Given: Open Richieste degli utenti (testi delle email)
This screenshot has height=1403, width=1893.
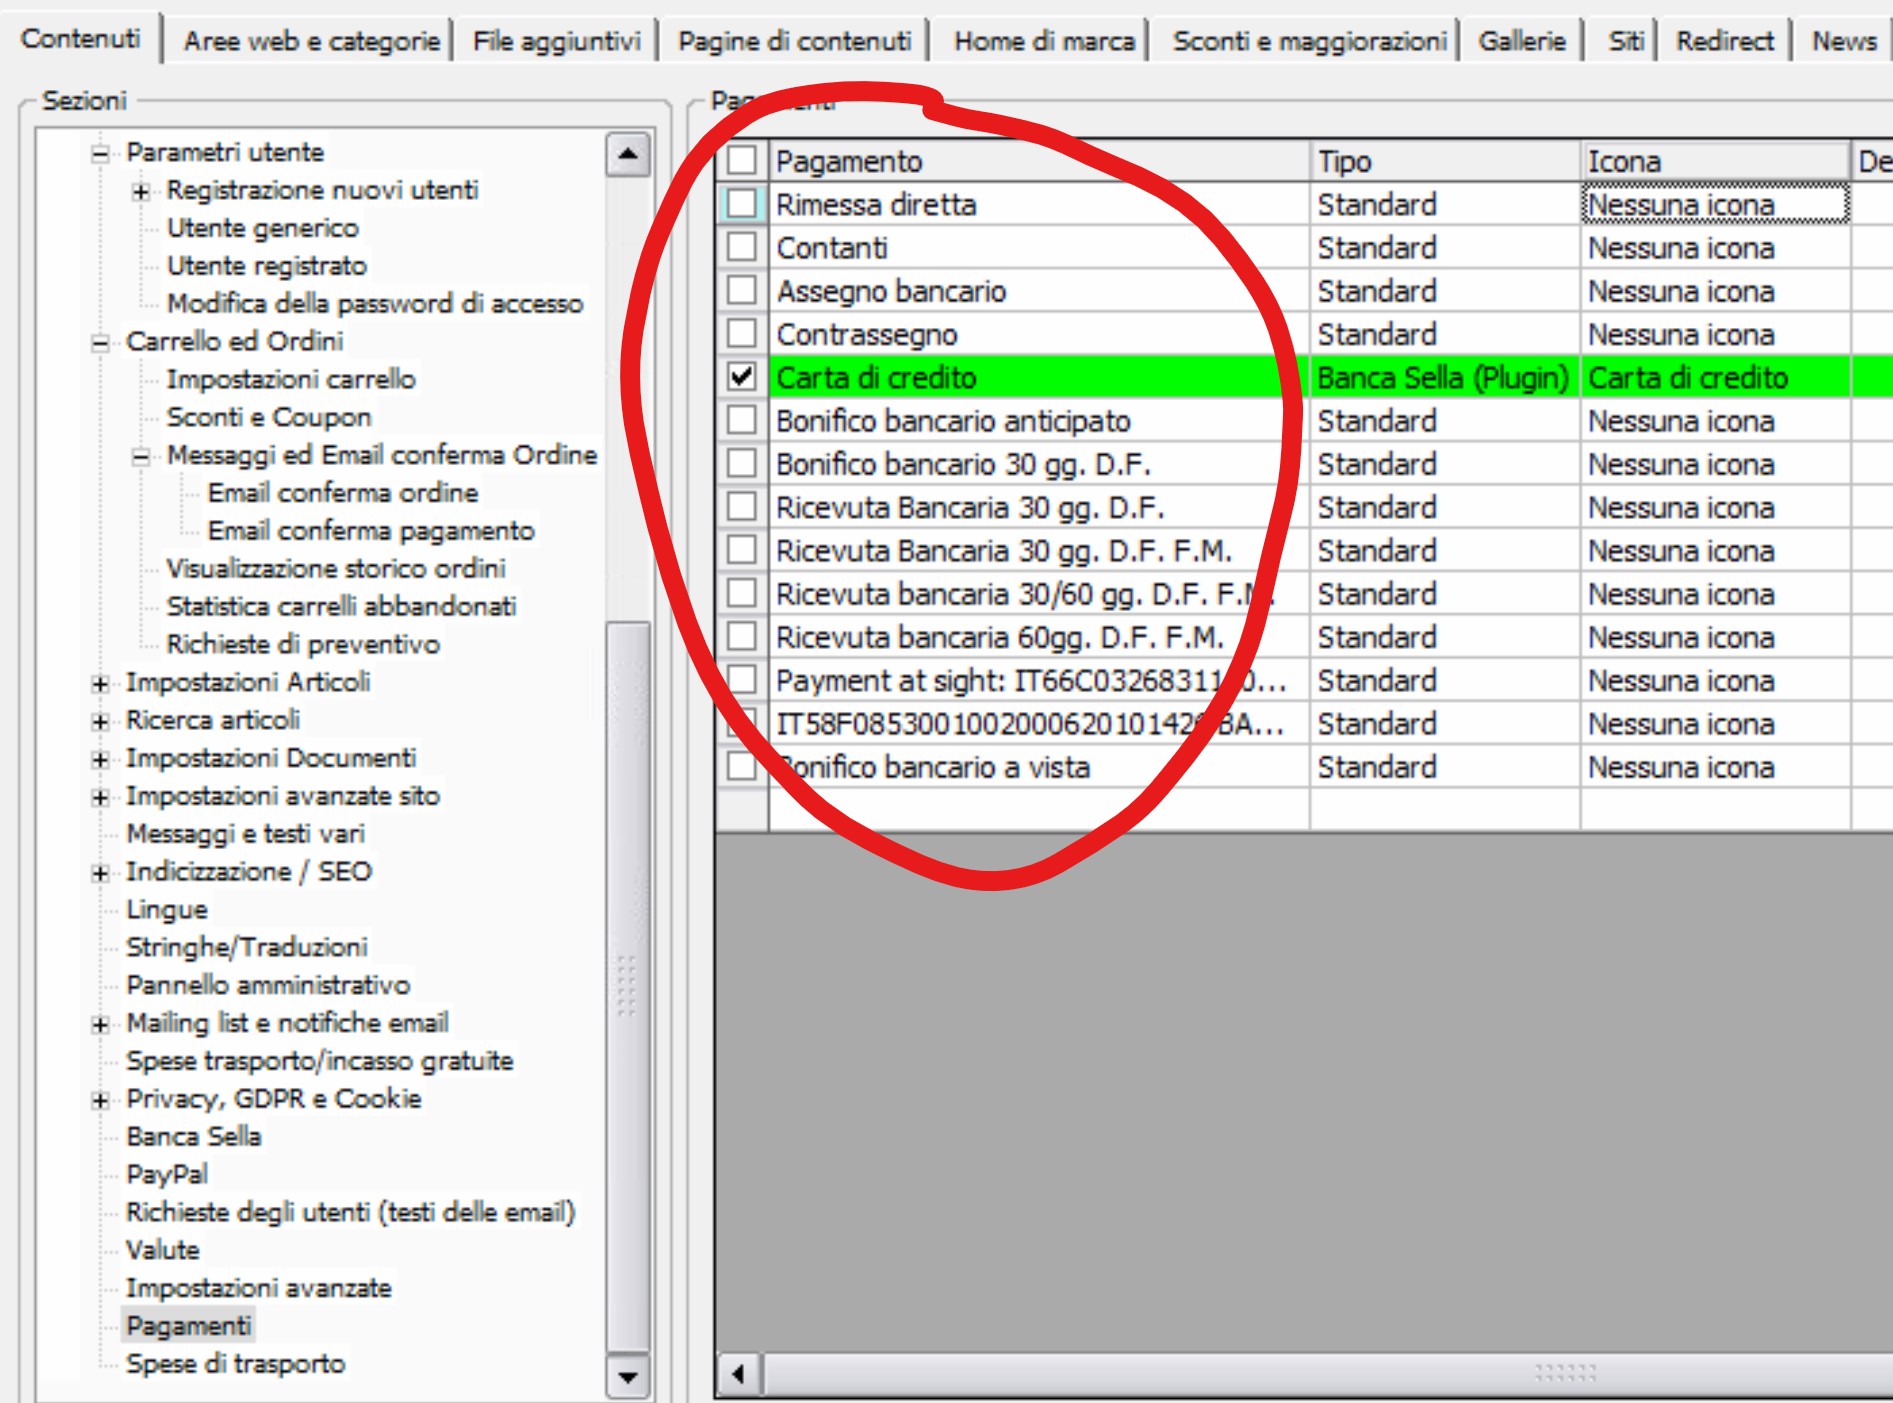Looking at the screenshot, I should pyautogui.click(x=351, y=1213).
